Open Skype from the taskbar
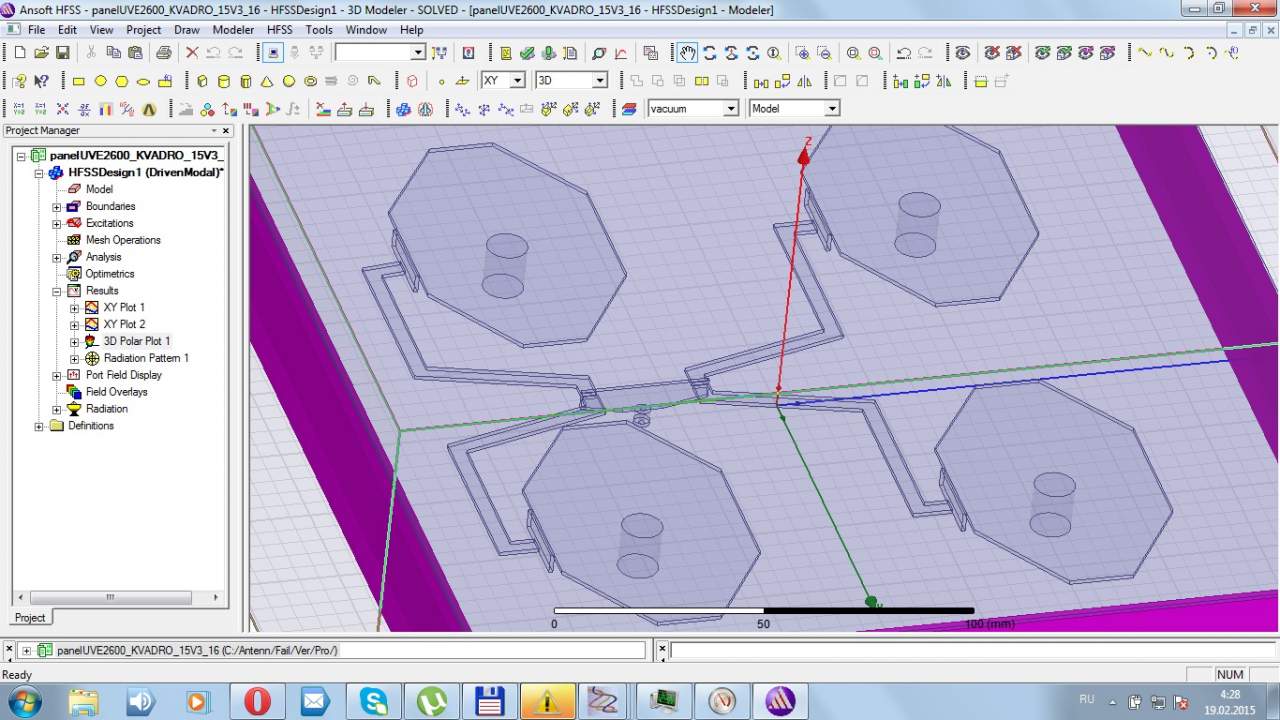This screenshot has width=1280, height=720. click(373, 700)
